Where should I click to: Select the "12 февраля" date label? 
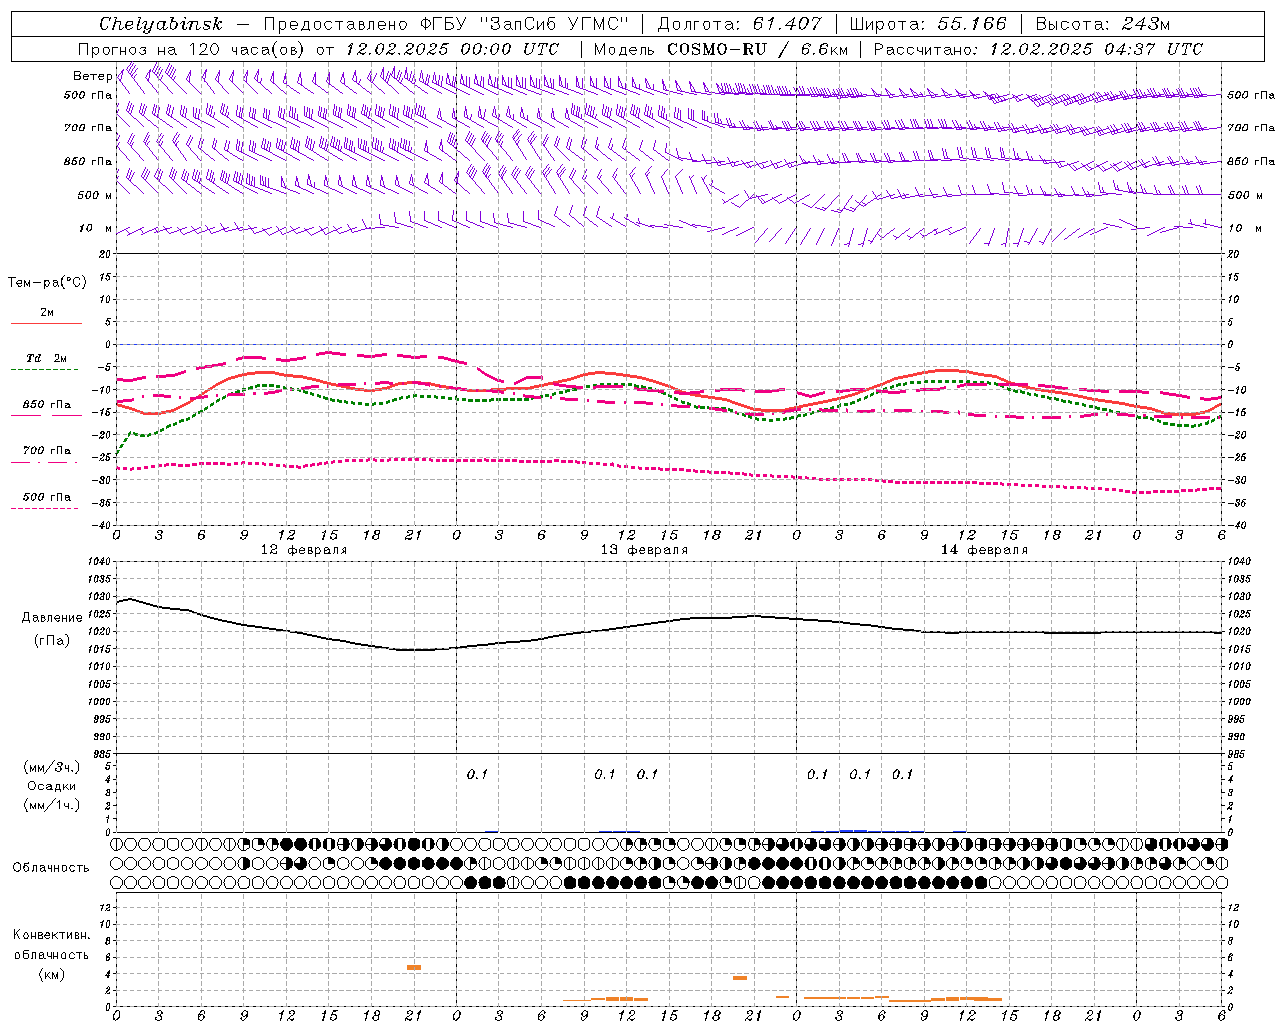pos(304,550)
